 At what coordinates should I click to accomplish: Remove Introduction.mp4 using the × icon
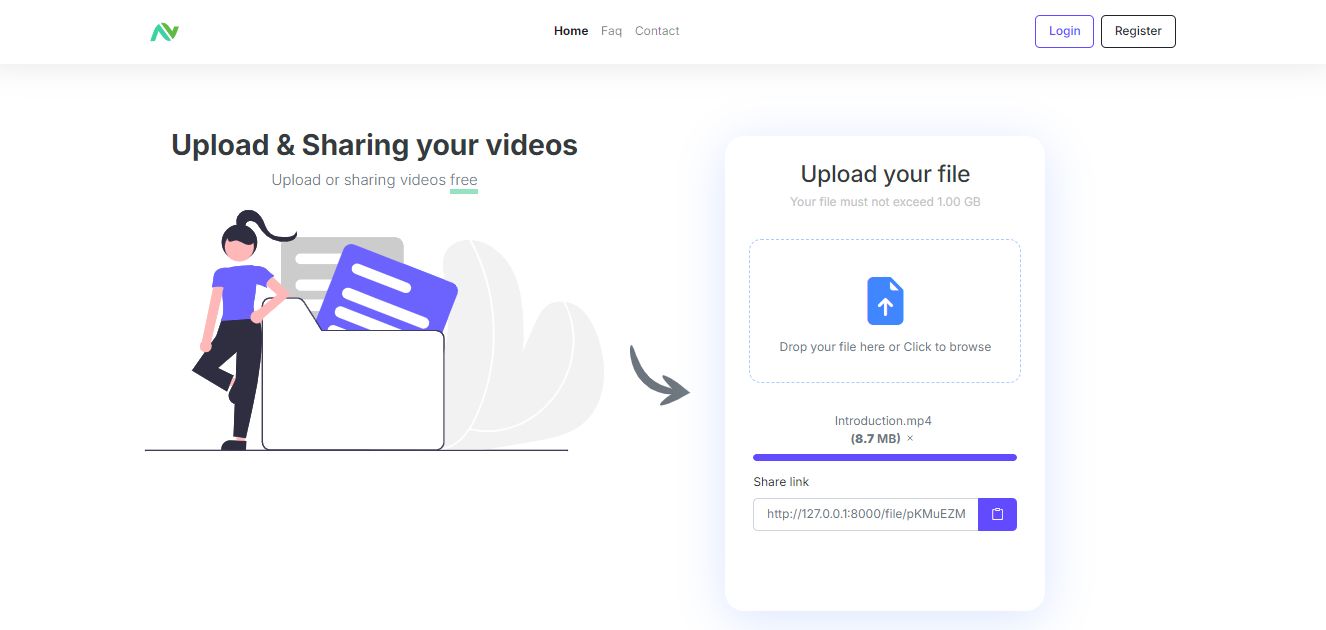910,438
